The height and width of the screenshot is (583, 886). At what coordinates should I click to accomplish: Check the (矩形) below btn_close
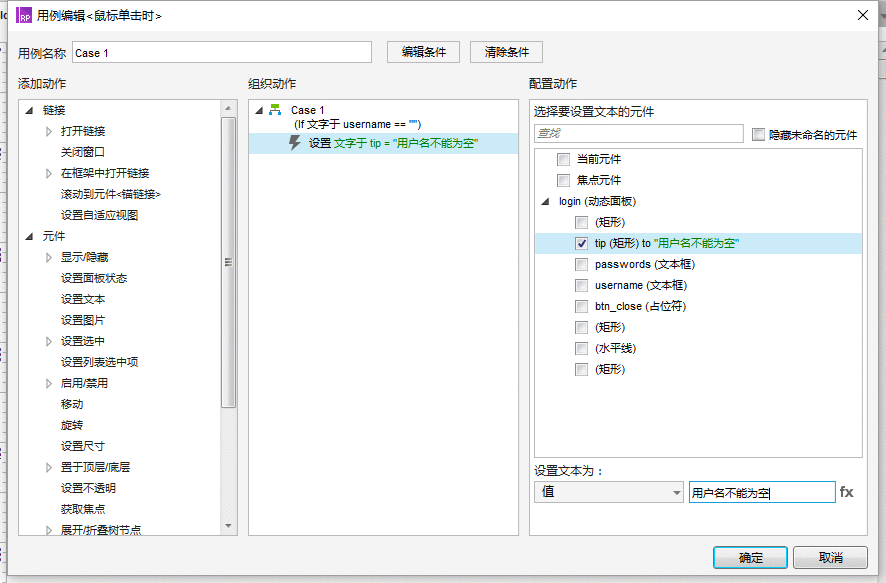tap(581, 327)
